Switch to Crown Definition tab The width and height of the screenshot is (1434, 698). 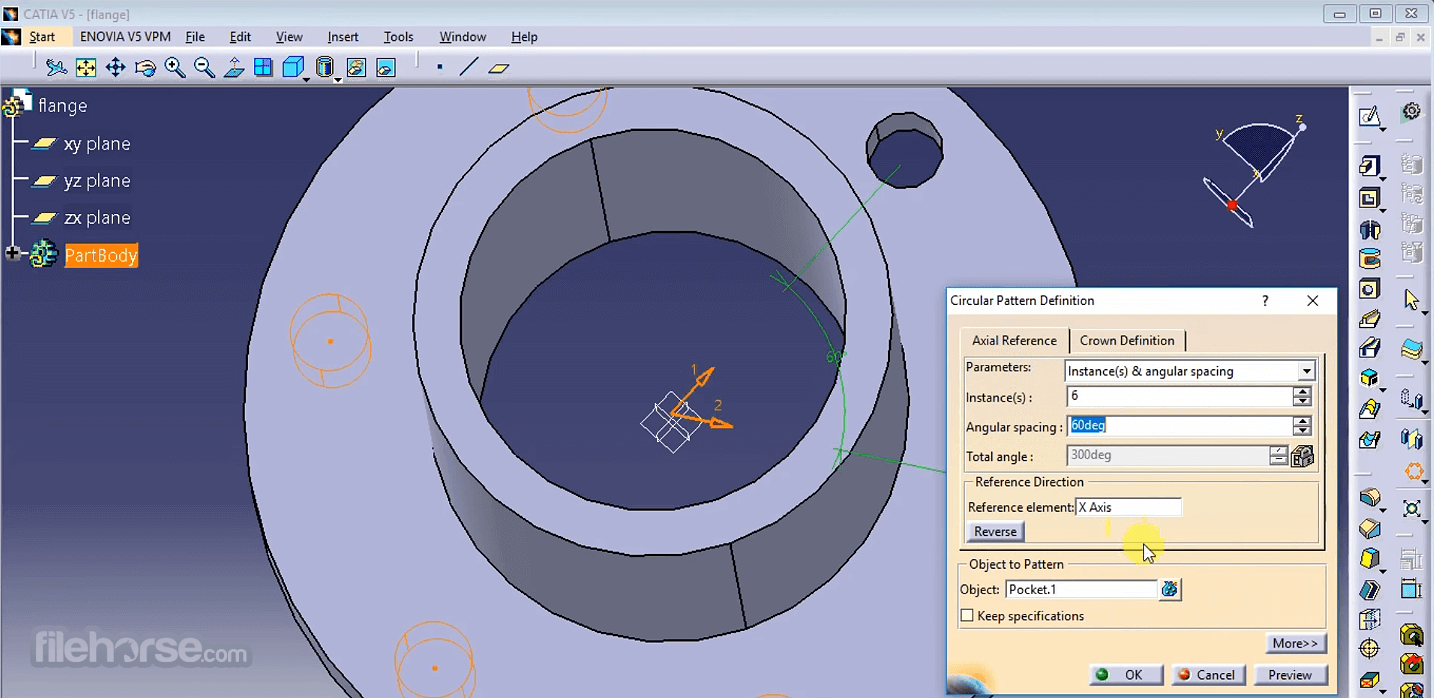coord(1127,340)
